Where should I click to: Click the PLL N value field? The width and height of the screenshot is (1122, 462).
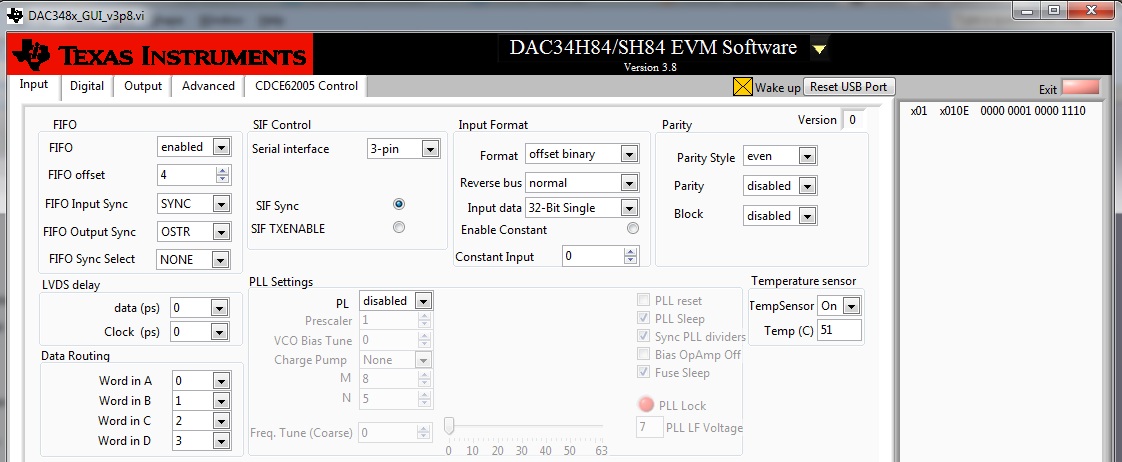click(389, 398)
